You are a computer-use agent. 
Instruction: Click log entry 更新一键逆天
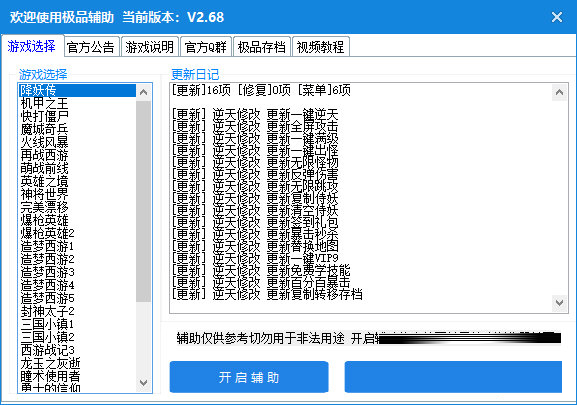[x=255, y=114]
